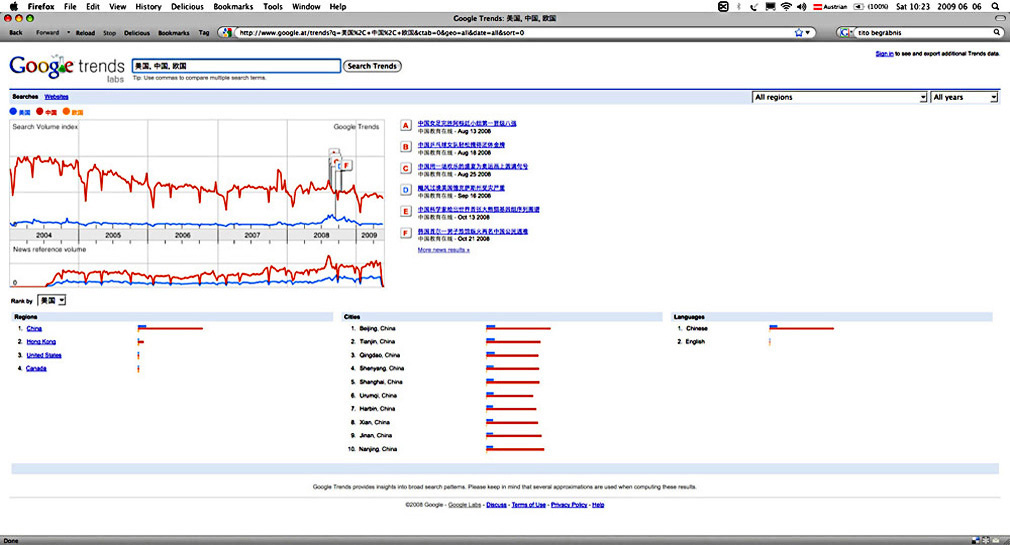
Task: Click the phone handset menu bar icon
Action: pyautogui.click(x=754, y=6)
